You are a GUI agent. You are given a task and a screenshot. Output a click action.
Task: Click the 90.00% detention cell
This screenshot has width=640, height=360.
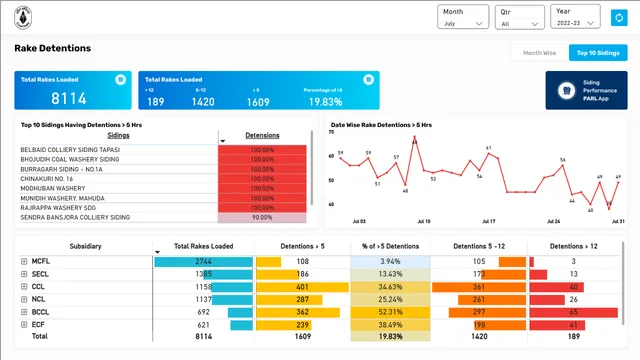click(262, 218)
